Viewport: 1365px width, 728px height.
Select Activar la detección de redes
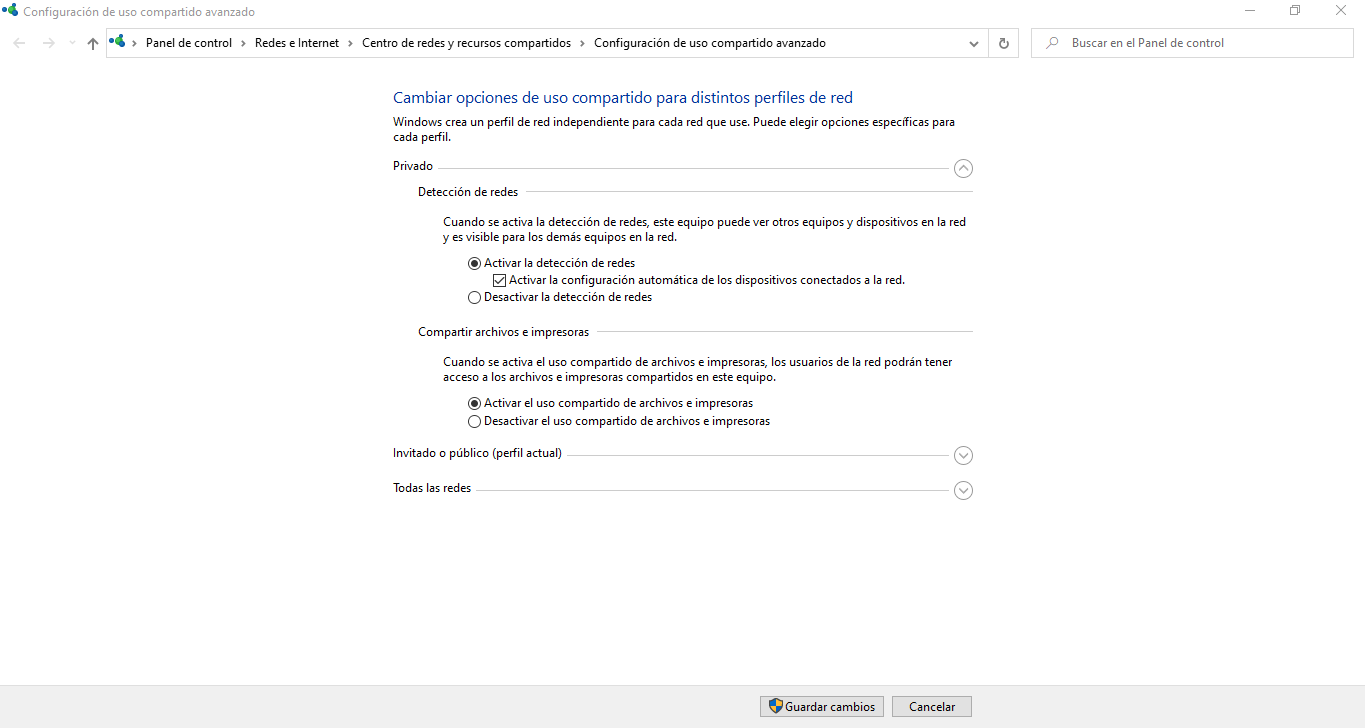pyautogui.click(x=475, y=263)
